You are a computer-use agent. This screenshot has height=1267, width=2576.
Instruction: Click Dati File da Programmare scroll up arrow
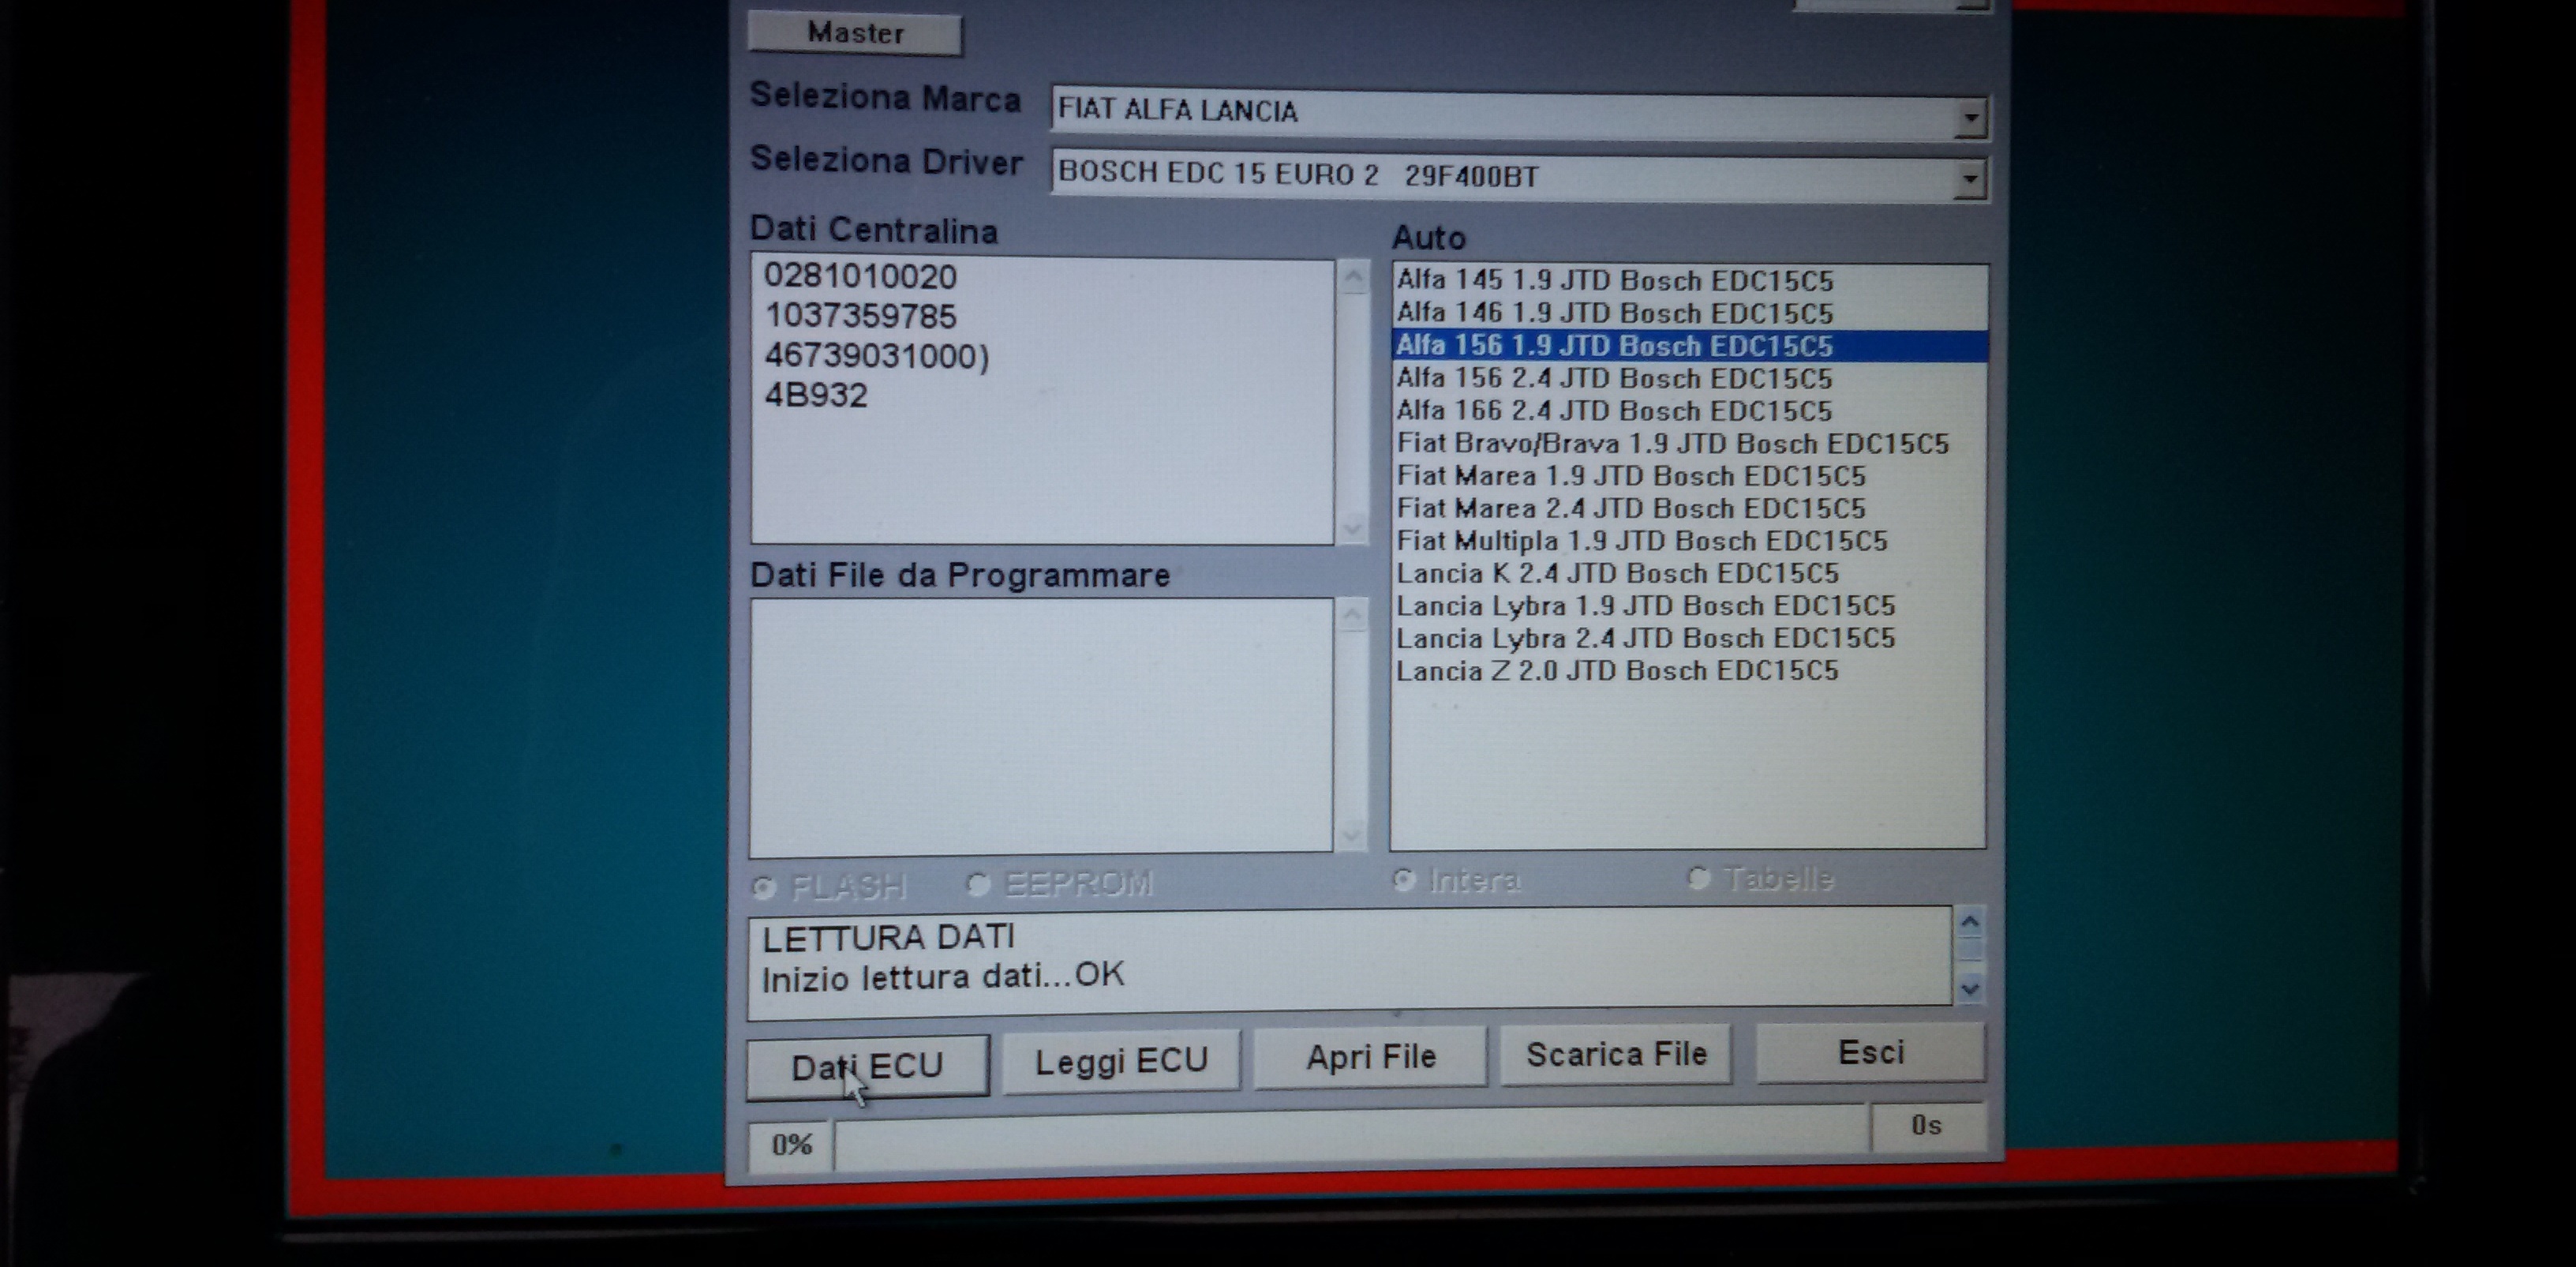click(1351, 614)
